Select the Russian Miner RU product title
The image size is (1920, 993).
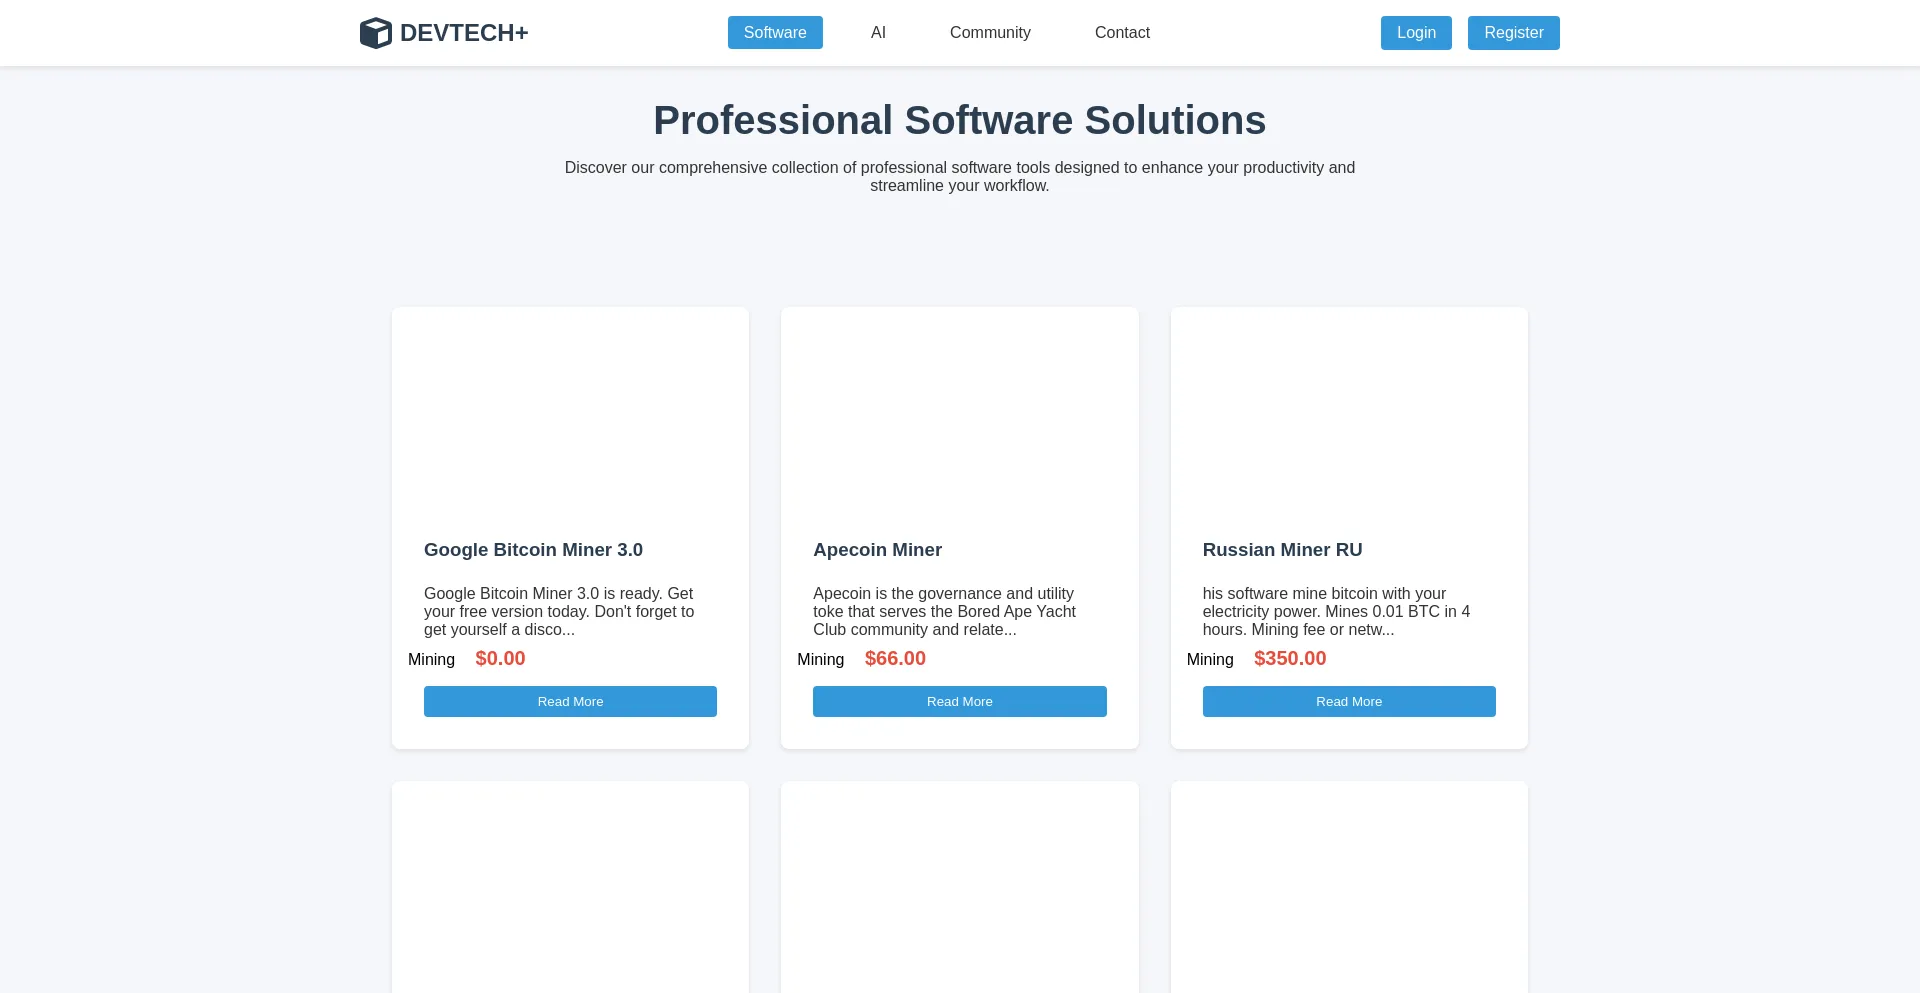click(x=1282, y=550)
